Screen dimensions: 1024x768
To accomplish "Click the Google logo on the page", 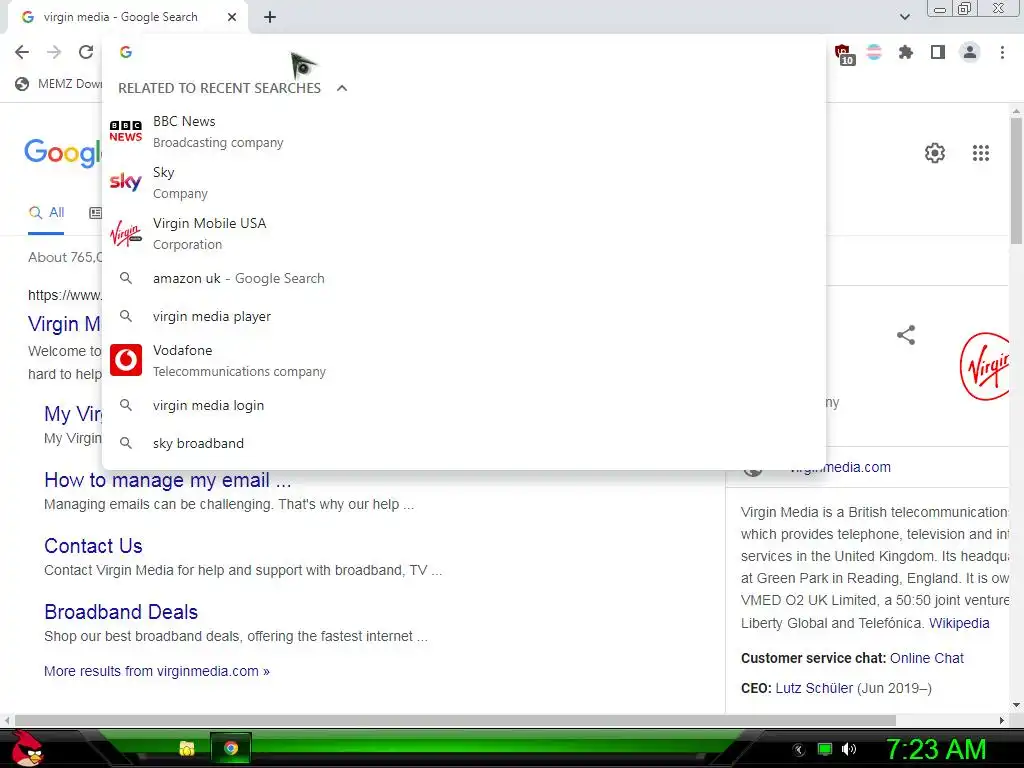I will pos(63,154).
